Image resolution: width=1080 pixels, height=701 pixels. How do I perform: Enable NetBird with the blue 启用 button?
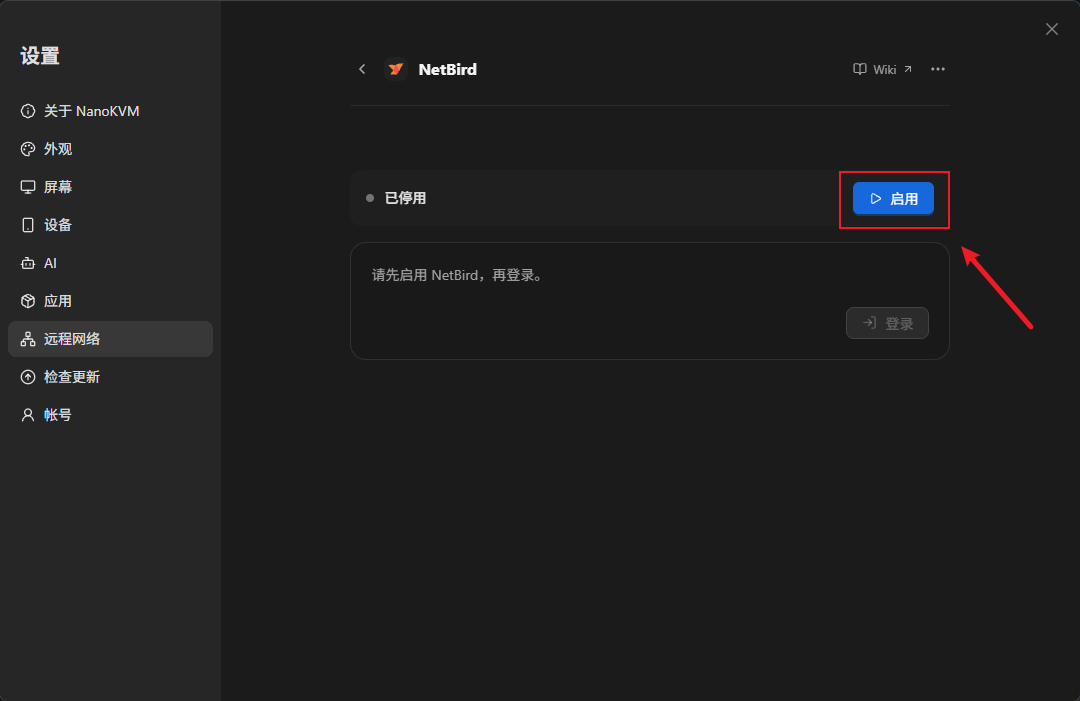893,198
